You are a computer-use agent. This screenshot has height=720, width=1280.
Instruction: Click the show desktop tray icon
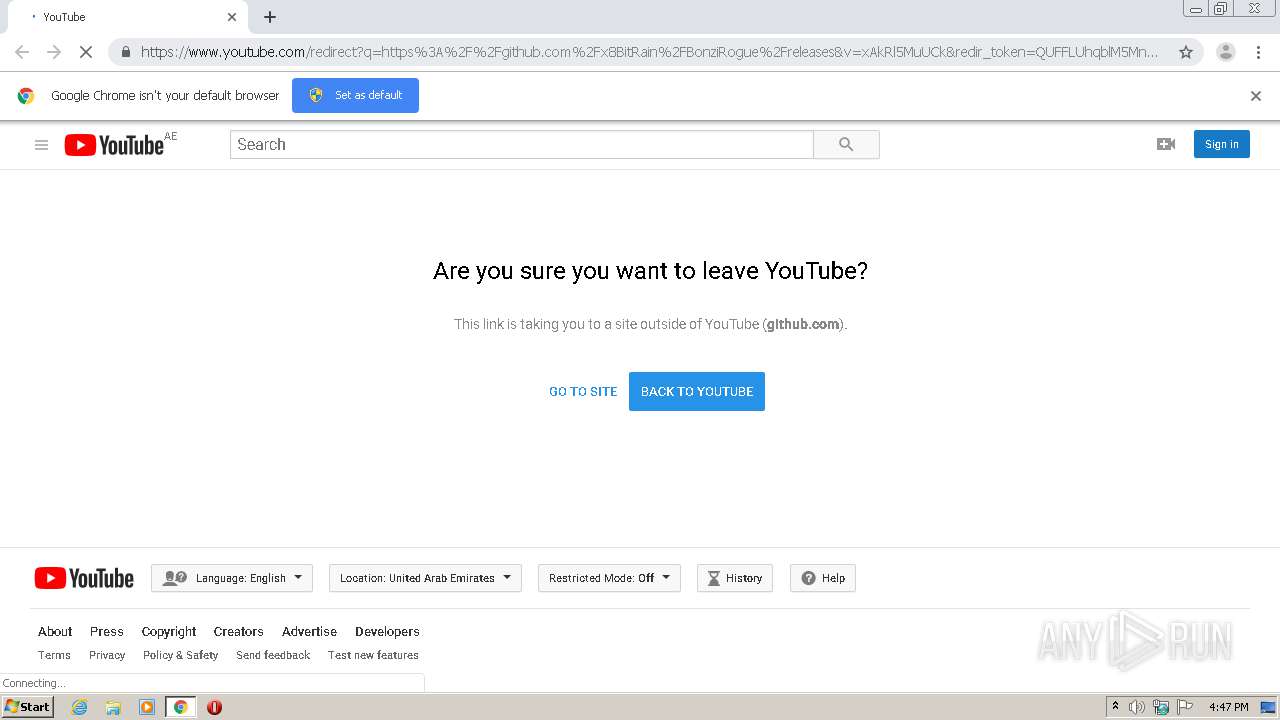click(1268, 707)
